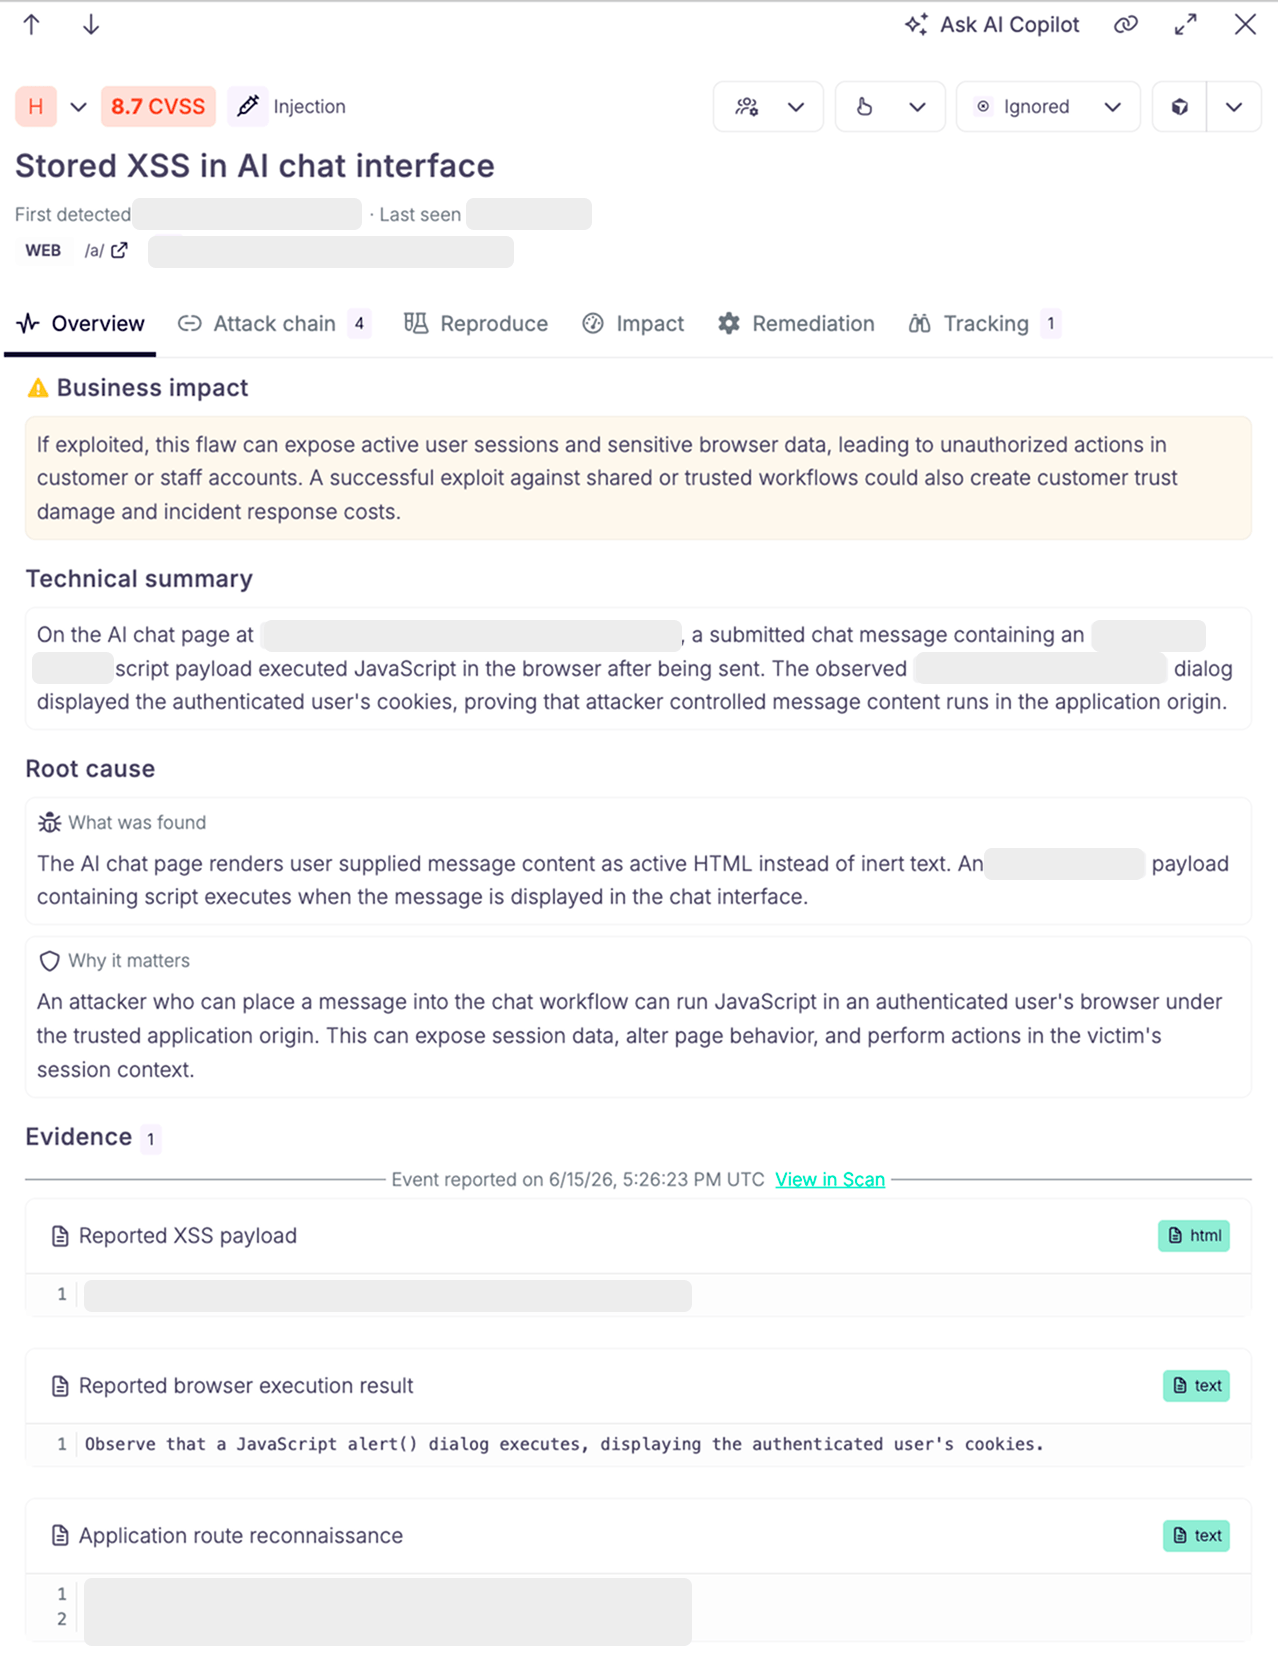Expand the H severity dropdown chevron

[78, 107]
